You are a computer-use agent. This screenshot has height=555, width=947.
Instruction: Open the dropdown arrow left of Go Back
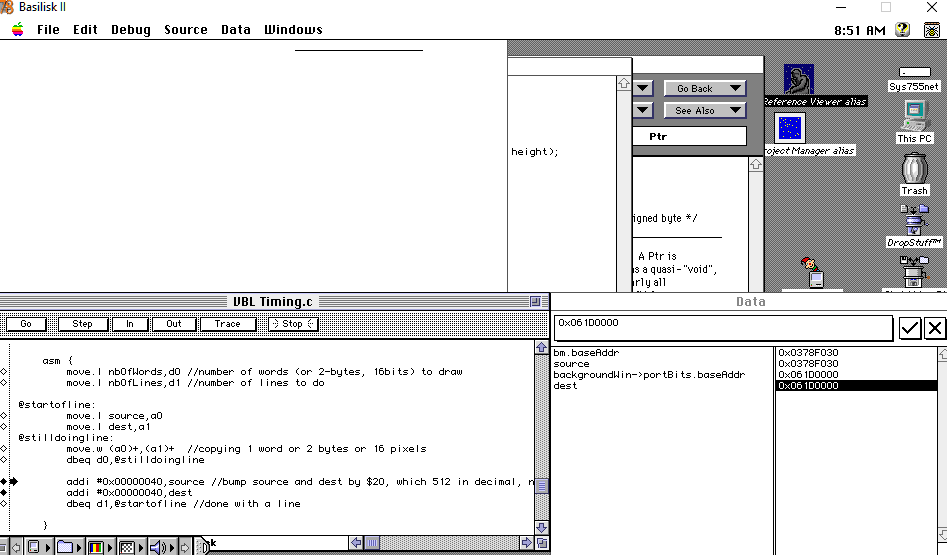pos(643,88)
